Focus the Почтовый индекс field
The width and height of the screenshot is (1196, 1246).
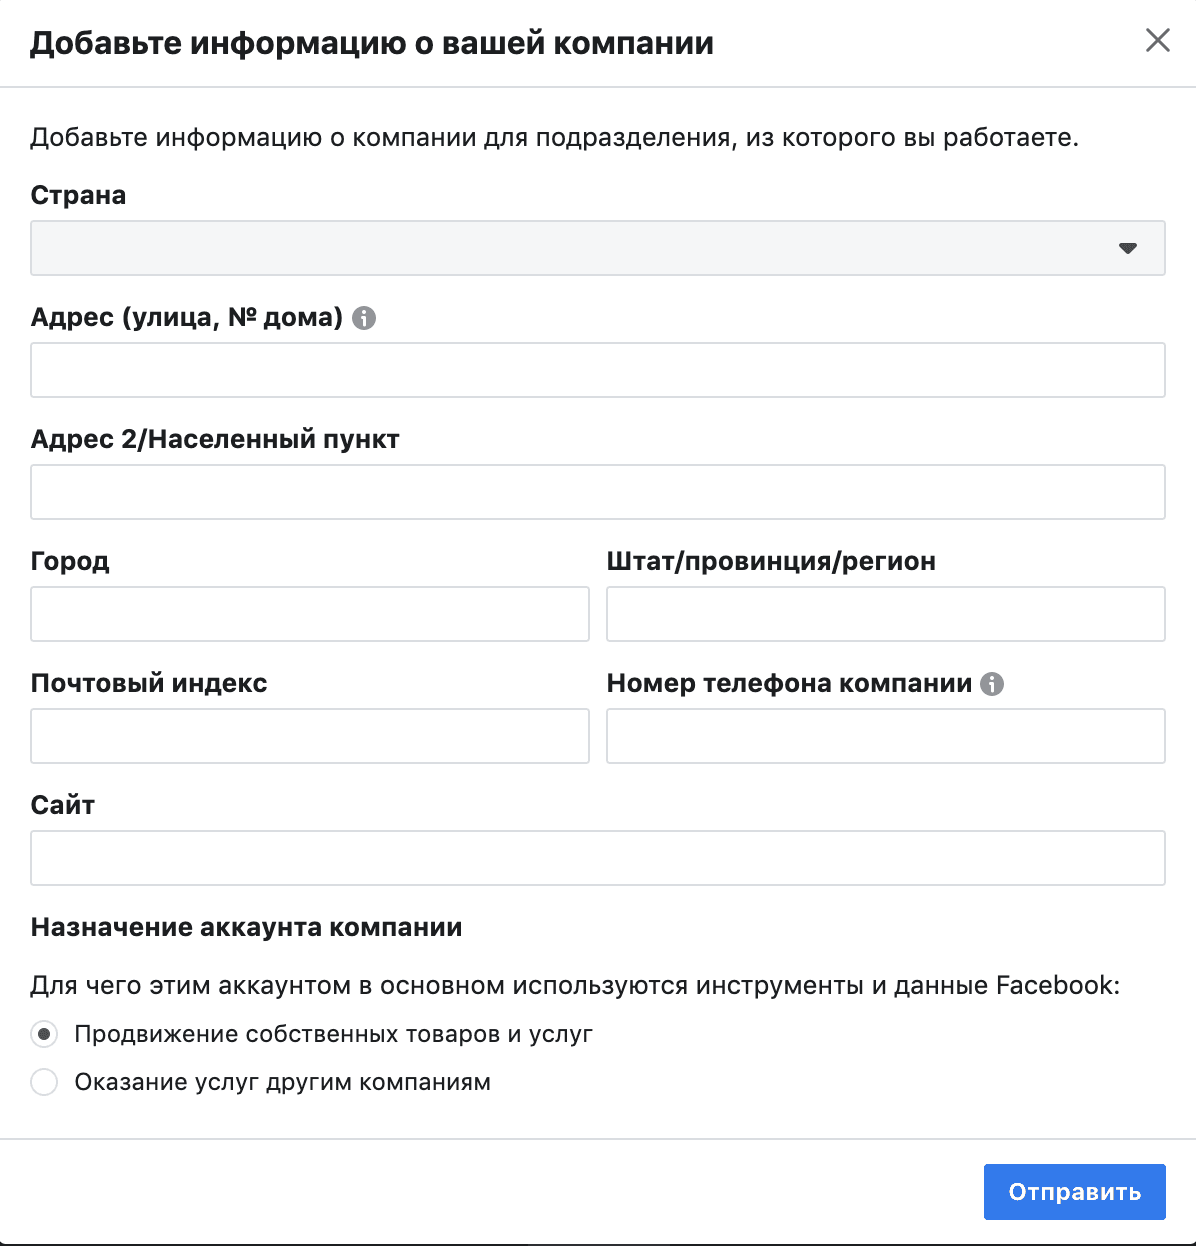(x=310, y=736)
